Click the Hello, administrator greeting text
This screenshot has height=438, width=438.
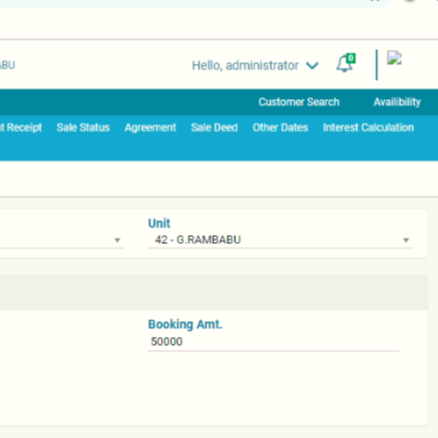tap(245, 65)
